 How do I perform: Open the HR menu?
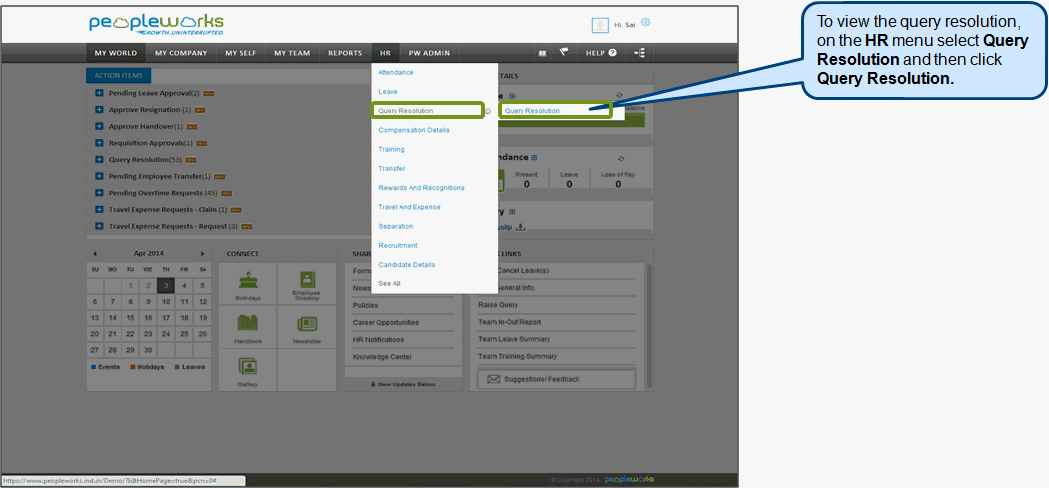[x=385, y=53]
